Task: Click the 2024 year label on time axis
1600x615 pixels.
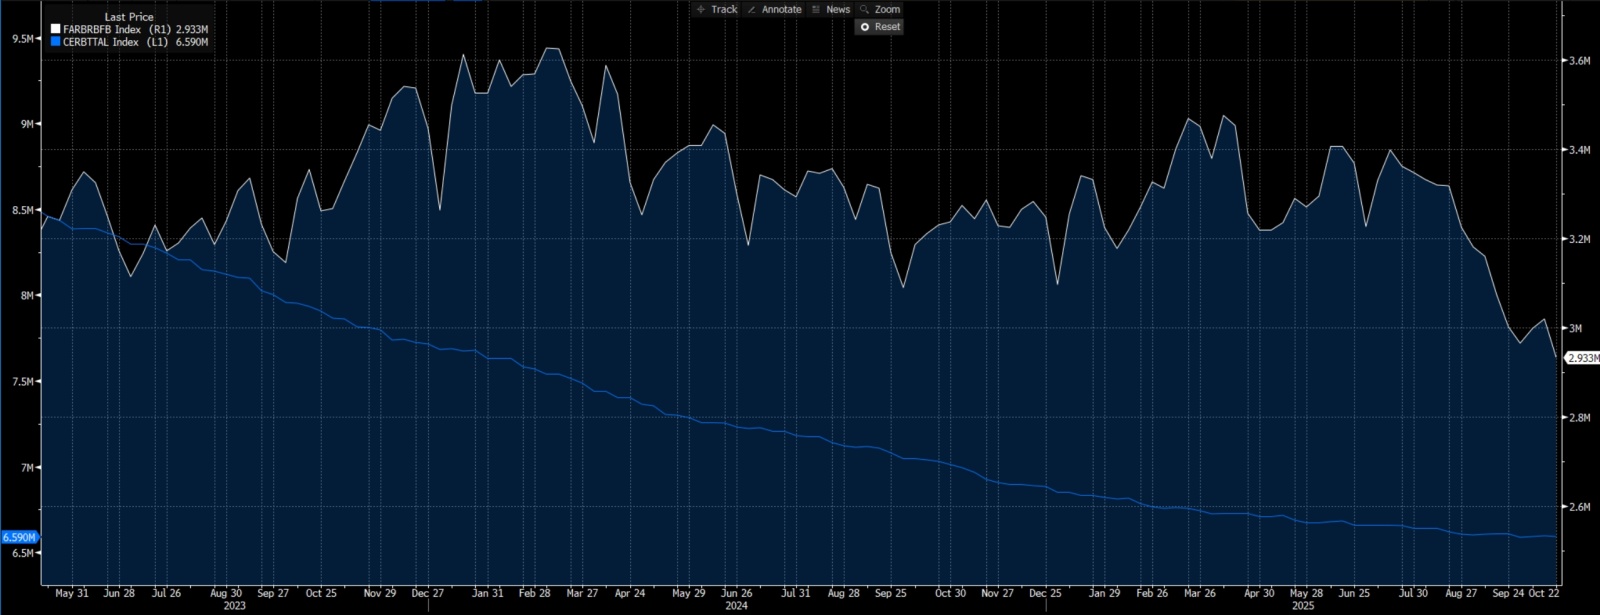Action: click(736, 605)
